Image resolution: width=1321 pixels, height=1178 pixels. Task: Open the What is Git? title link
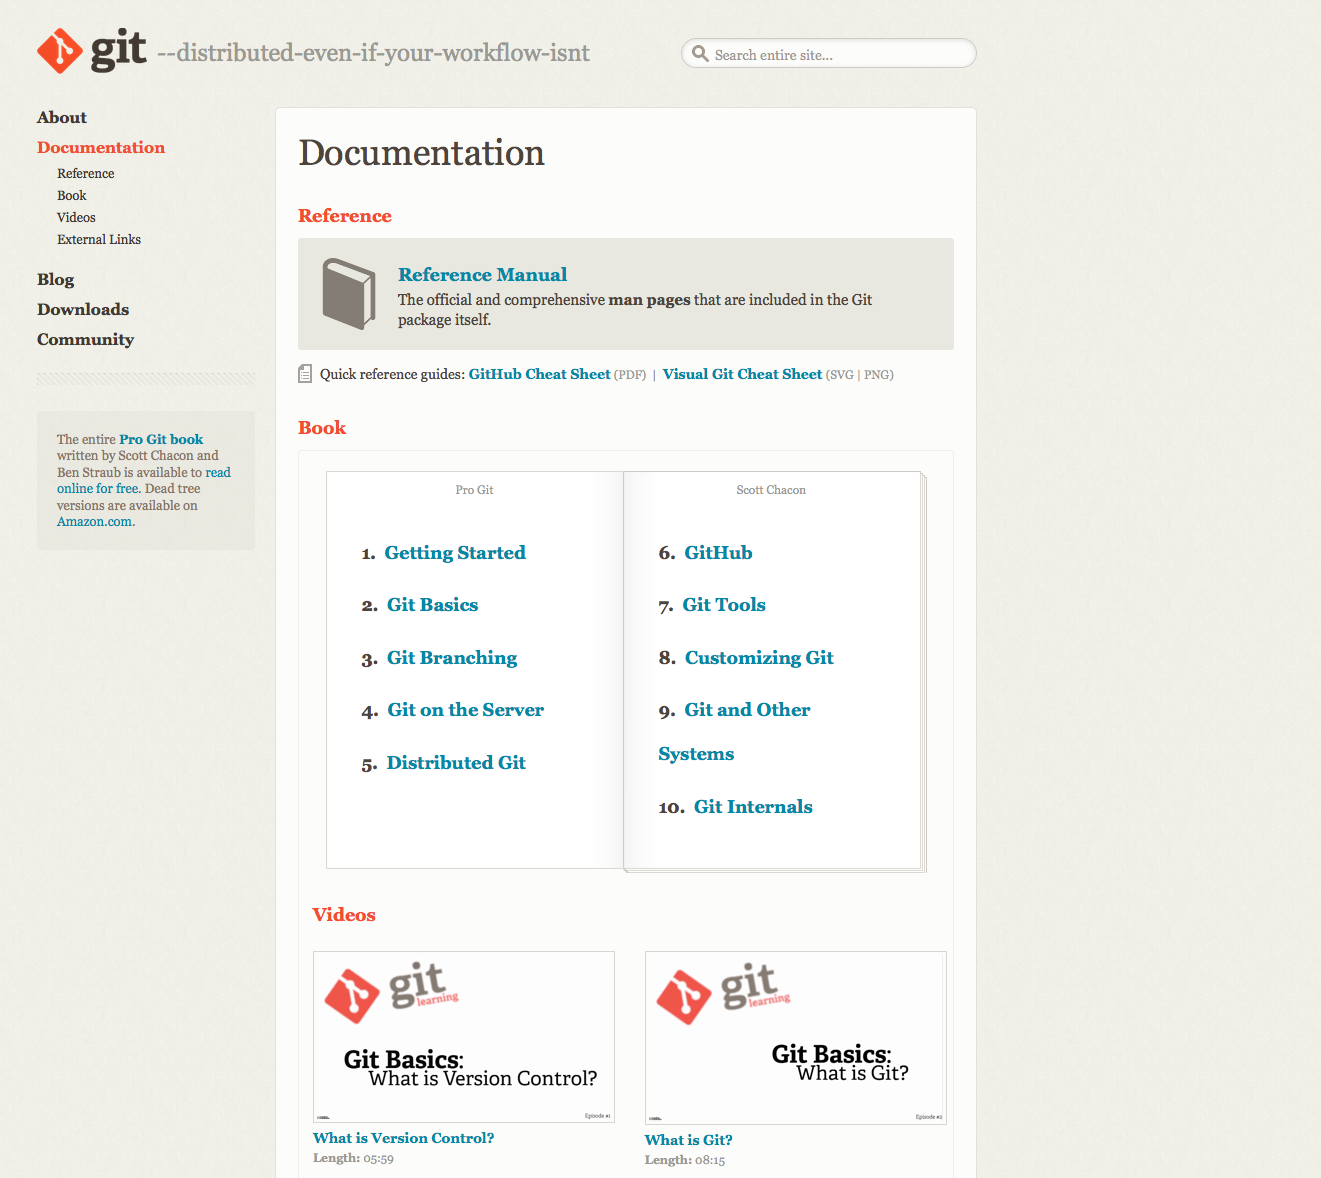tap(688, 1140)
